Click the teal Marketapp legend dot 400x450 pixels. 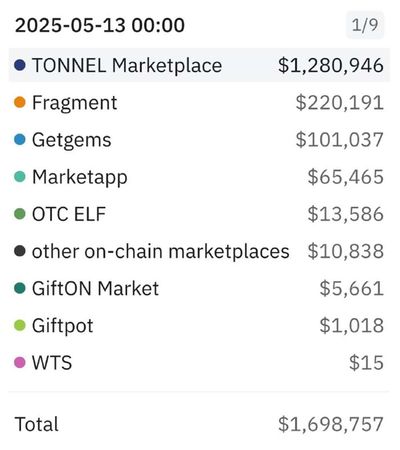pos(20,177)
